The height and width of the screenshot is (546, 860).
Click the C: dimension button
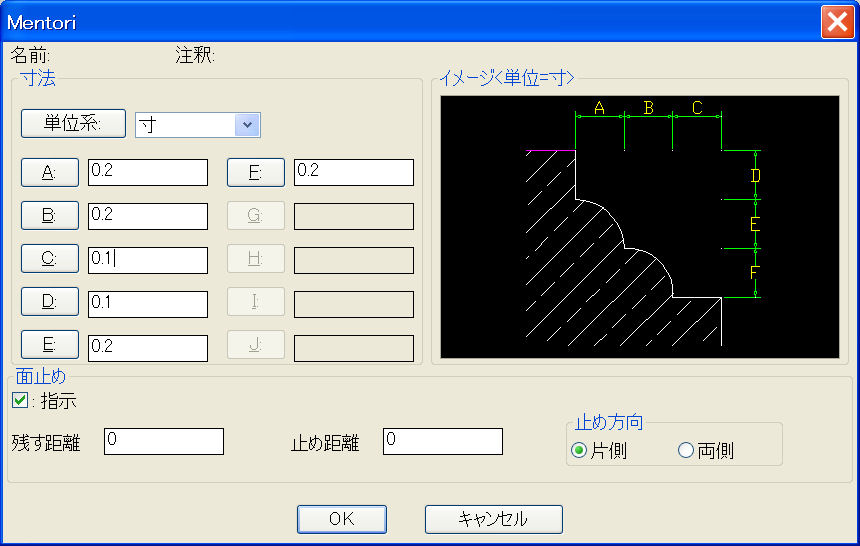coord(50,258)
